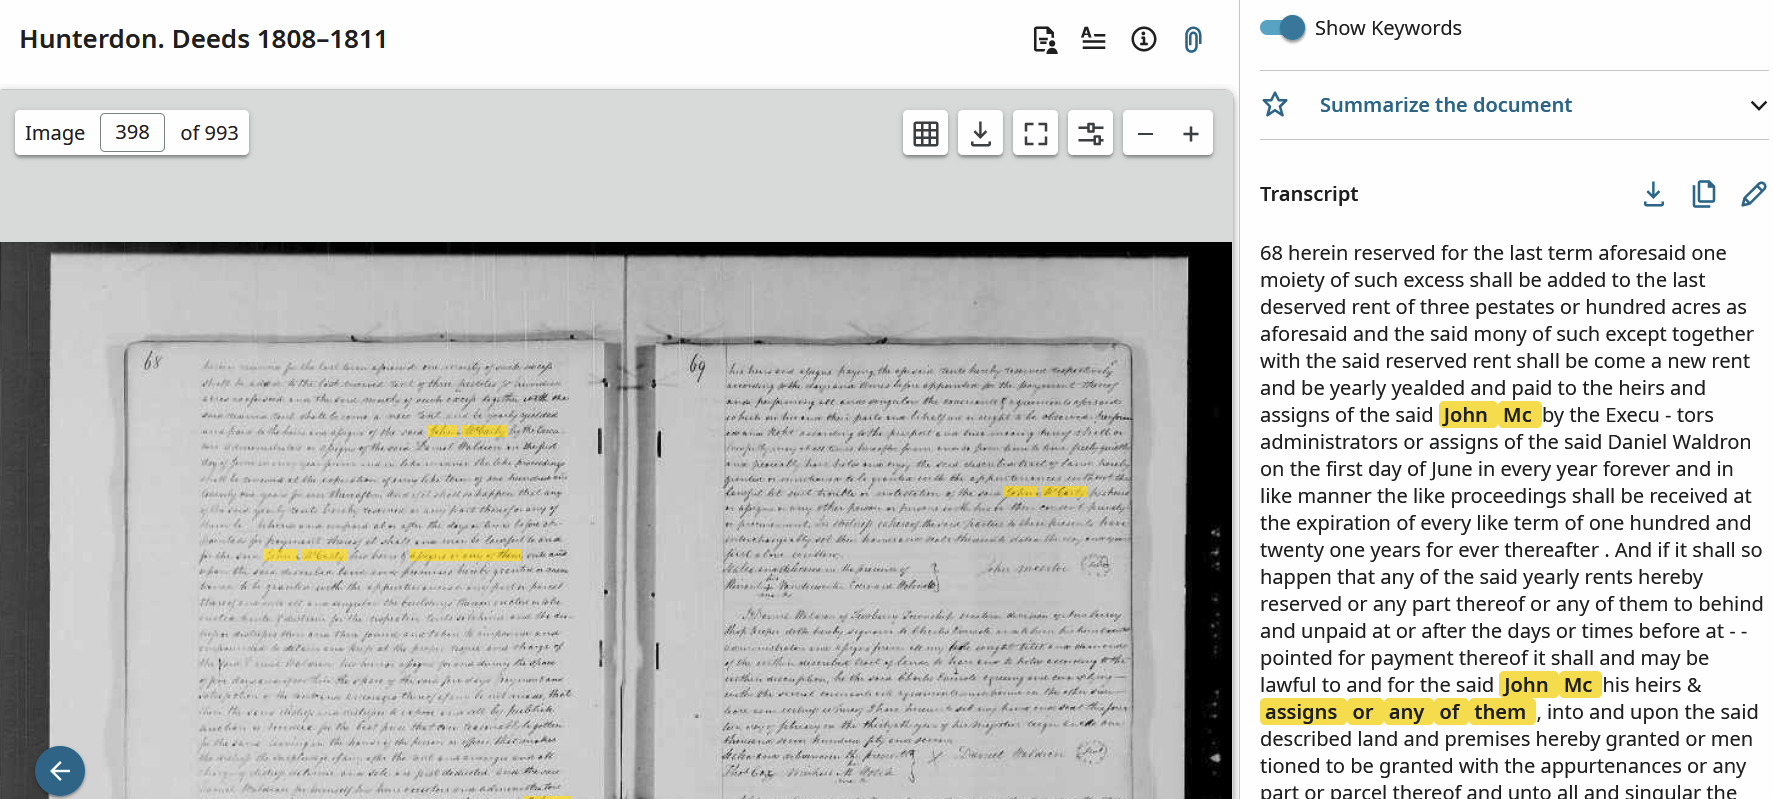The width and height of the screenshot is (1773, 799).
Task: Go back using the blue arrow button
Action: pyautogui.click(x=60, y=771)
